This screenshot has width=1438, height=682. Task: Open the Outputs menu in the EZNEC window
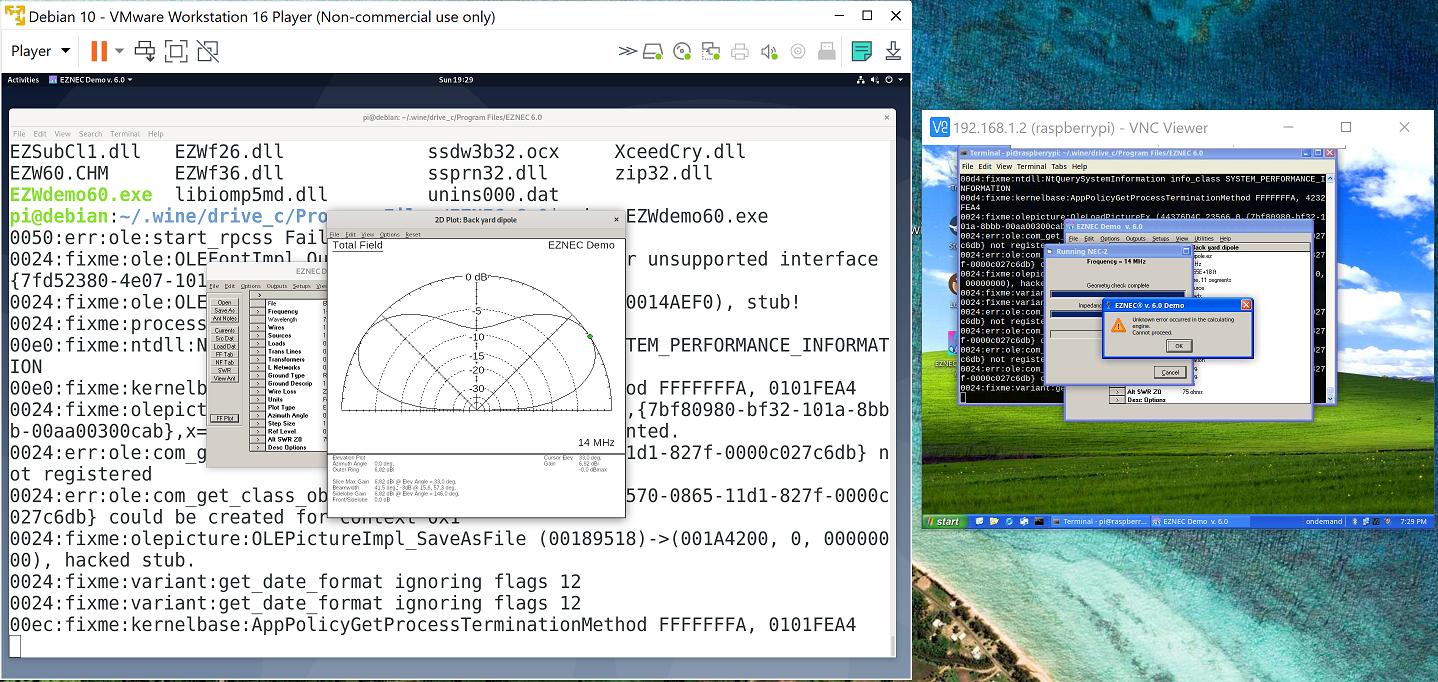277,286
